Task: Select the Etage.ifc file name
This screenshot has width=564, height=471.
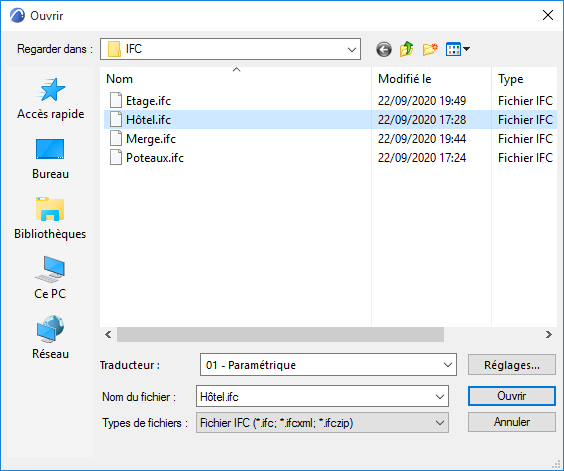Action: pos(148,101)
